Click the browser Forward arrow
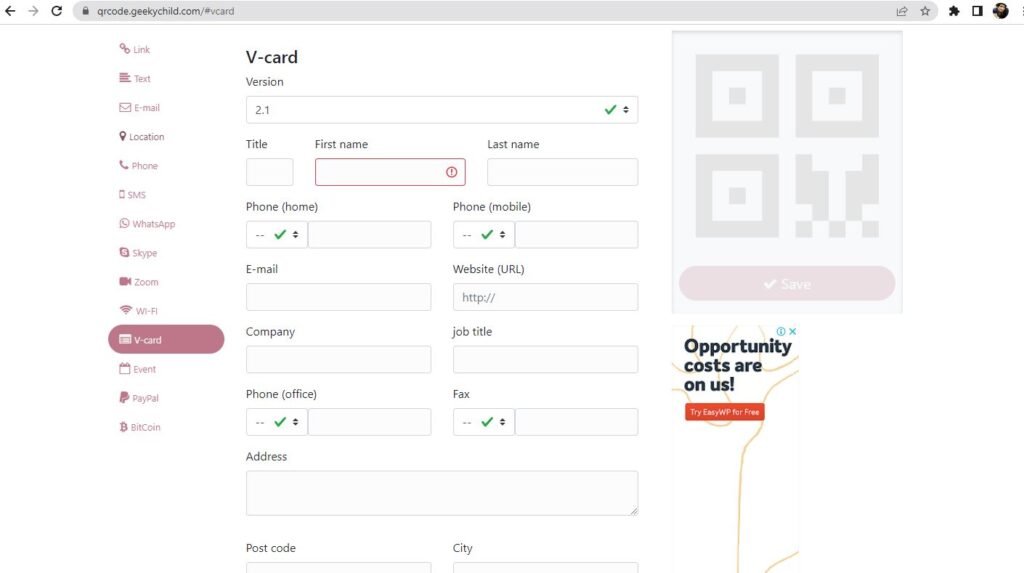This screenshot has width=1024, height=573. pyautogui.click(x=33, y=11)
